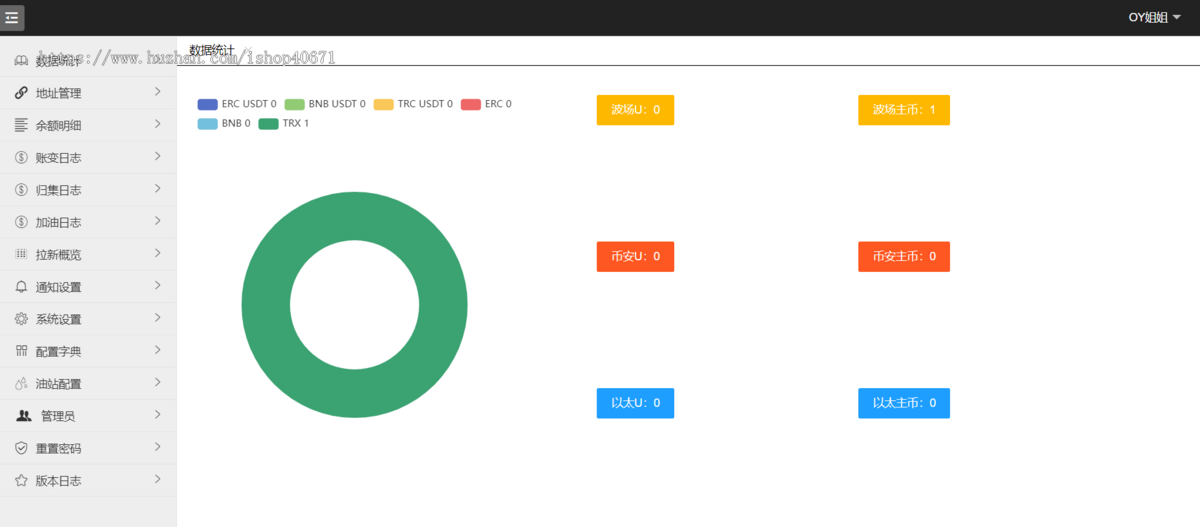
Task: Click the dollar icon beside 账变日志
Action: pos(21,158)
